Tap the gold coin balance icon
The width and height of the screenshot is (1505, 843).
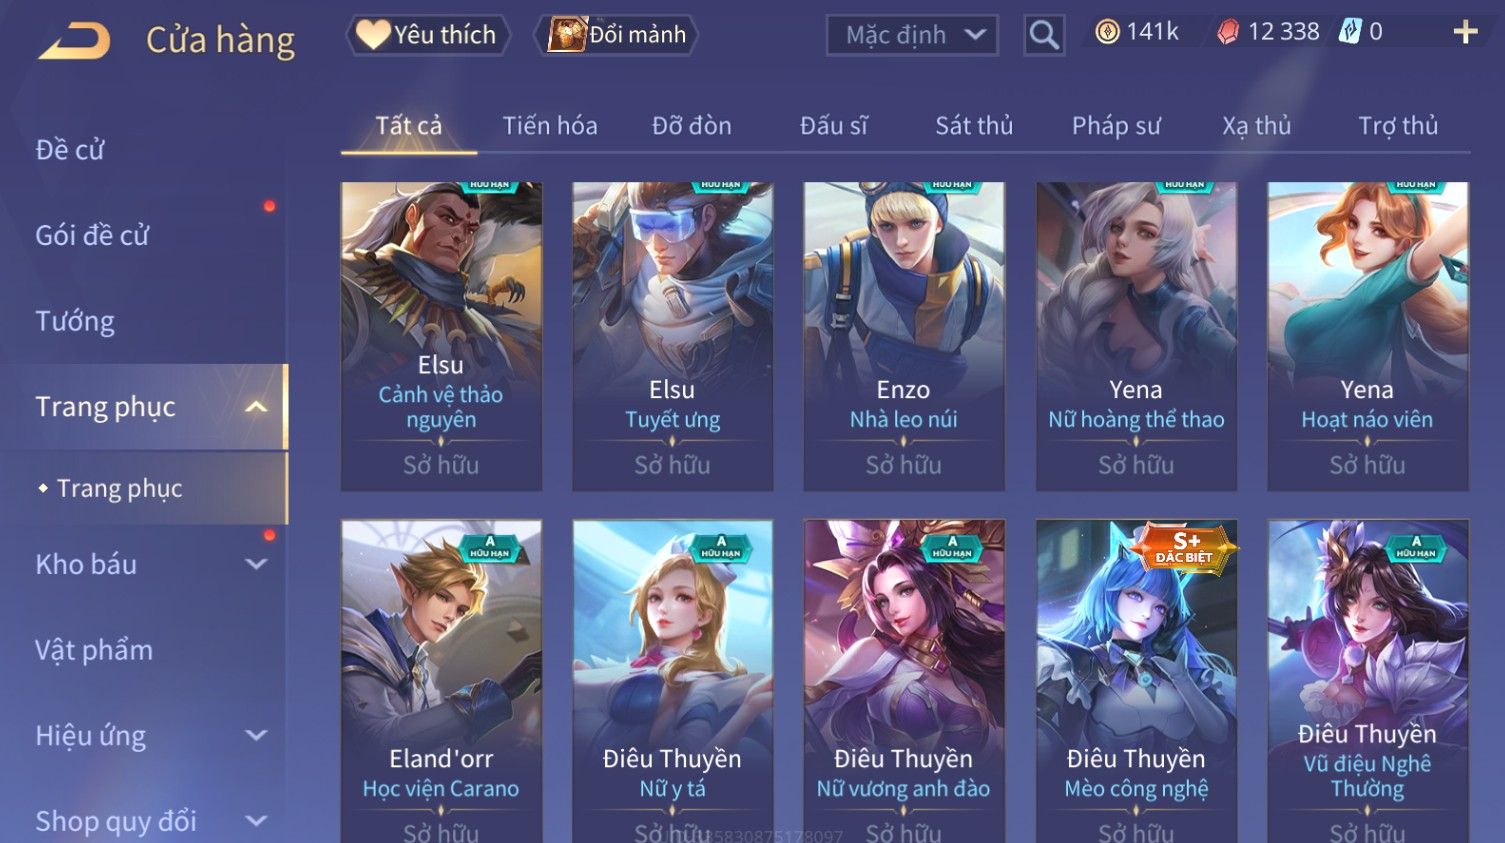click(1107, 32)
